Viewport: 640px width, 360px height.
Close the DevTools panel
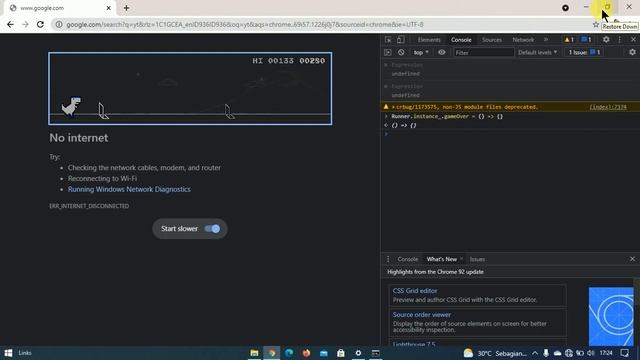(633, 40)
